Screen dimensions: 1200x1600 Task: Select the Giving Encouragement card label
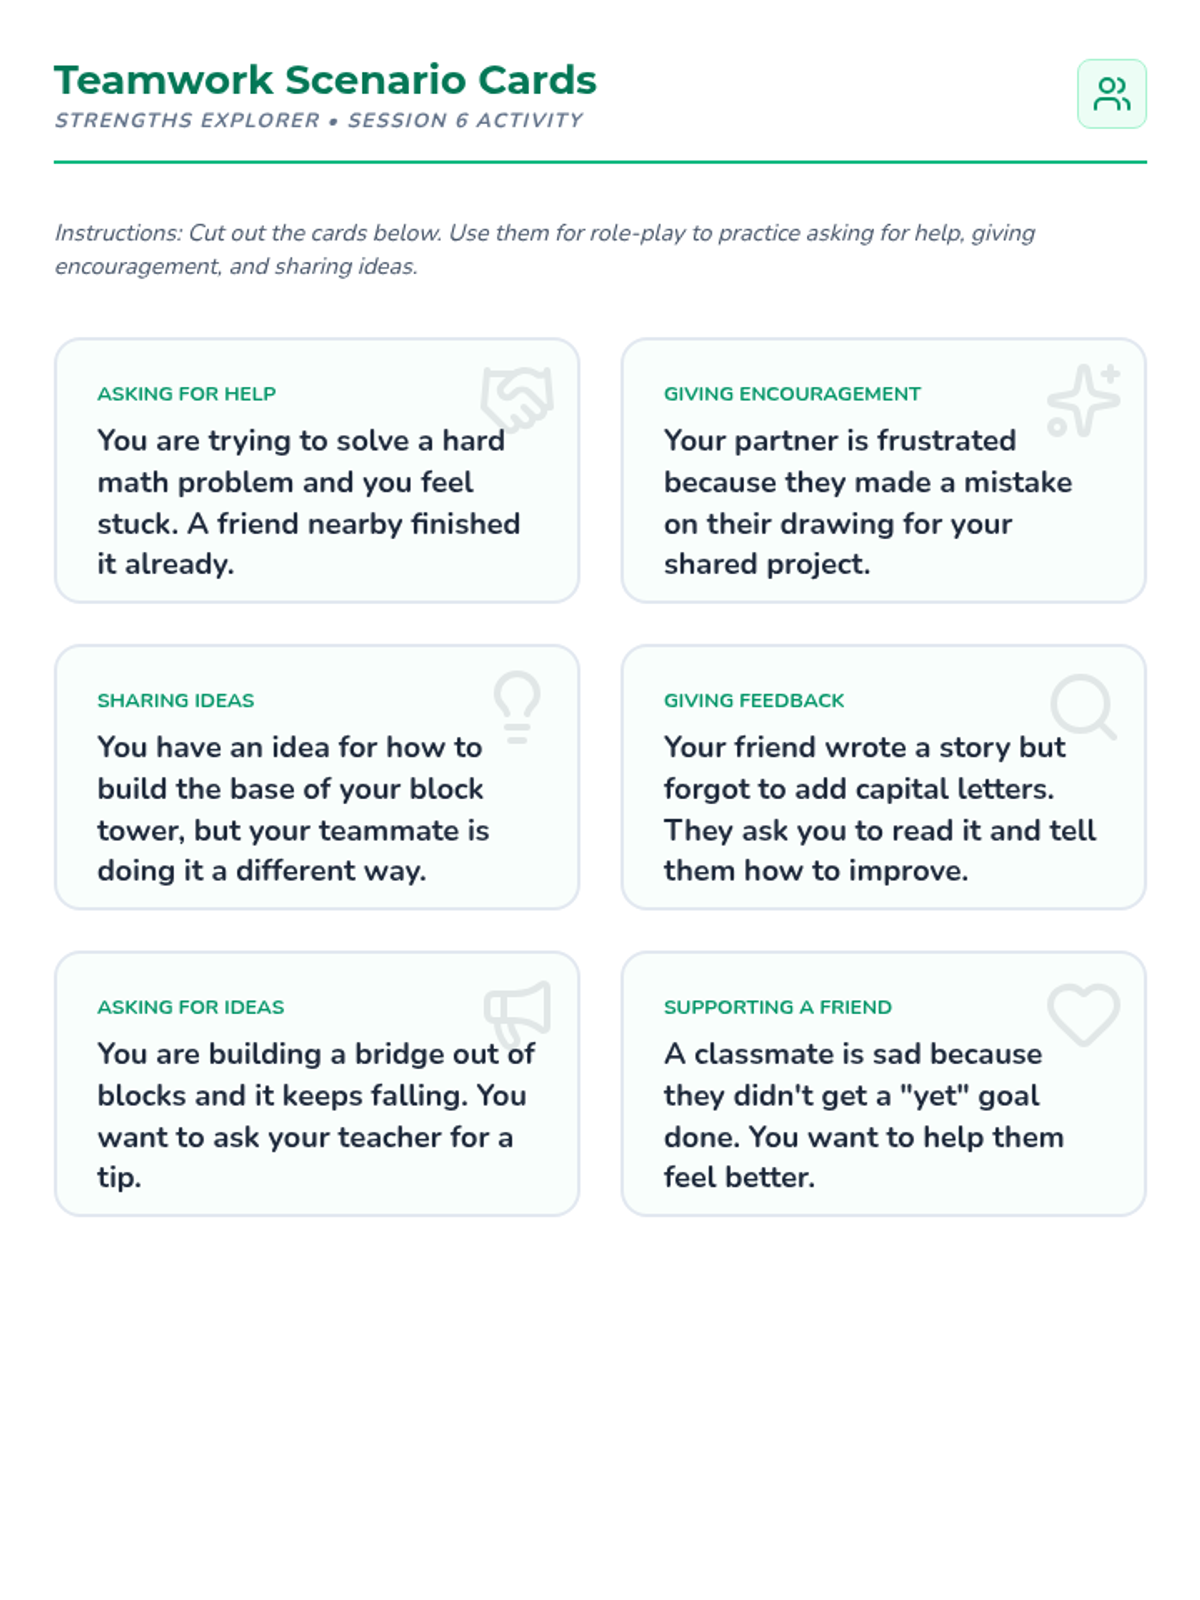coord(792,394)
